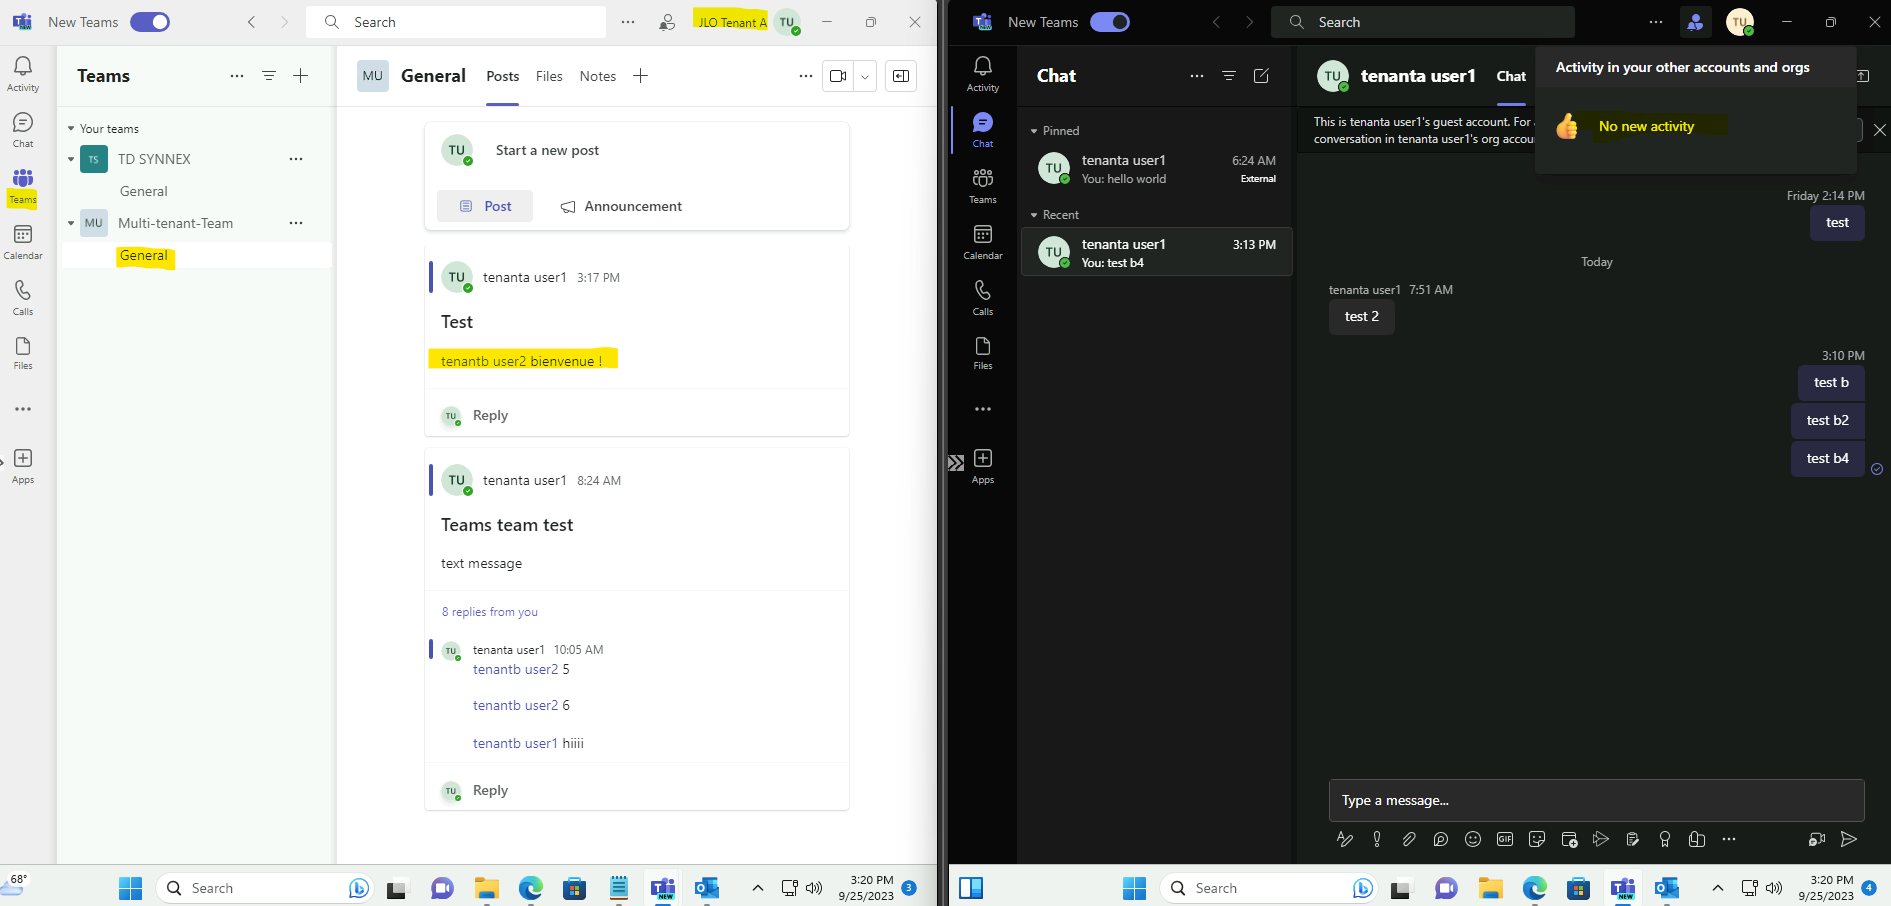The height and width of the screenshot is (906, 1891).
Task: Collapse the Your teams section
Action: click(71, 129)
